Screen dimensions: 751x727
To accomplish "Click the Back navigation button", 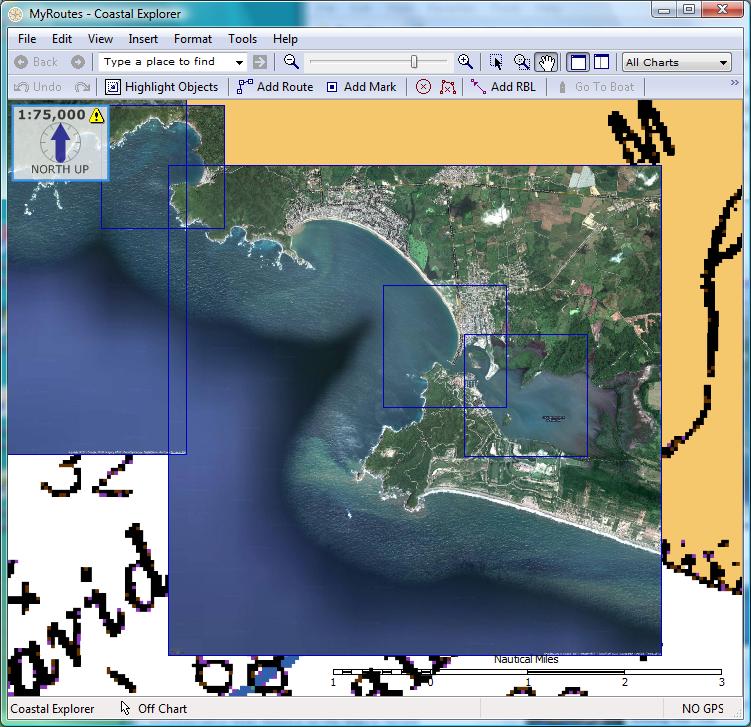I will (x=36, y=62).
